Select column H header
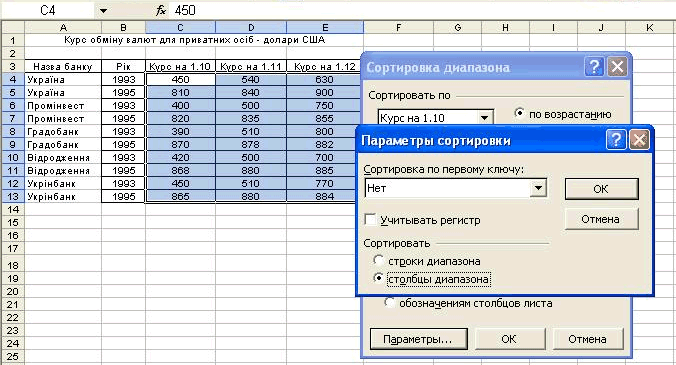Image resolution: width=676 pixels, height=365 pixels. pyautogui.click(x=505, y=28)
